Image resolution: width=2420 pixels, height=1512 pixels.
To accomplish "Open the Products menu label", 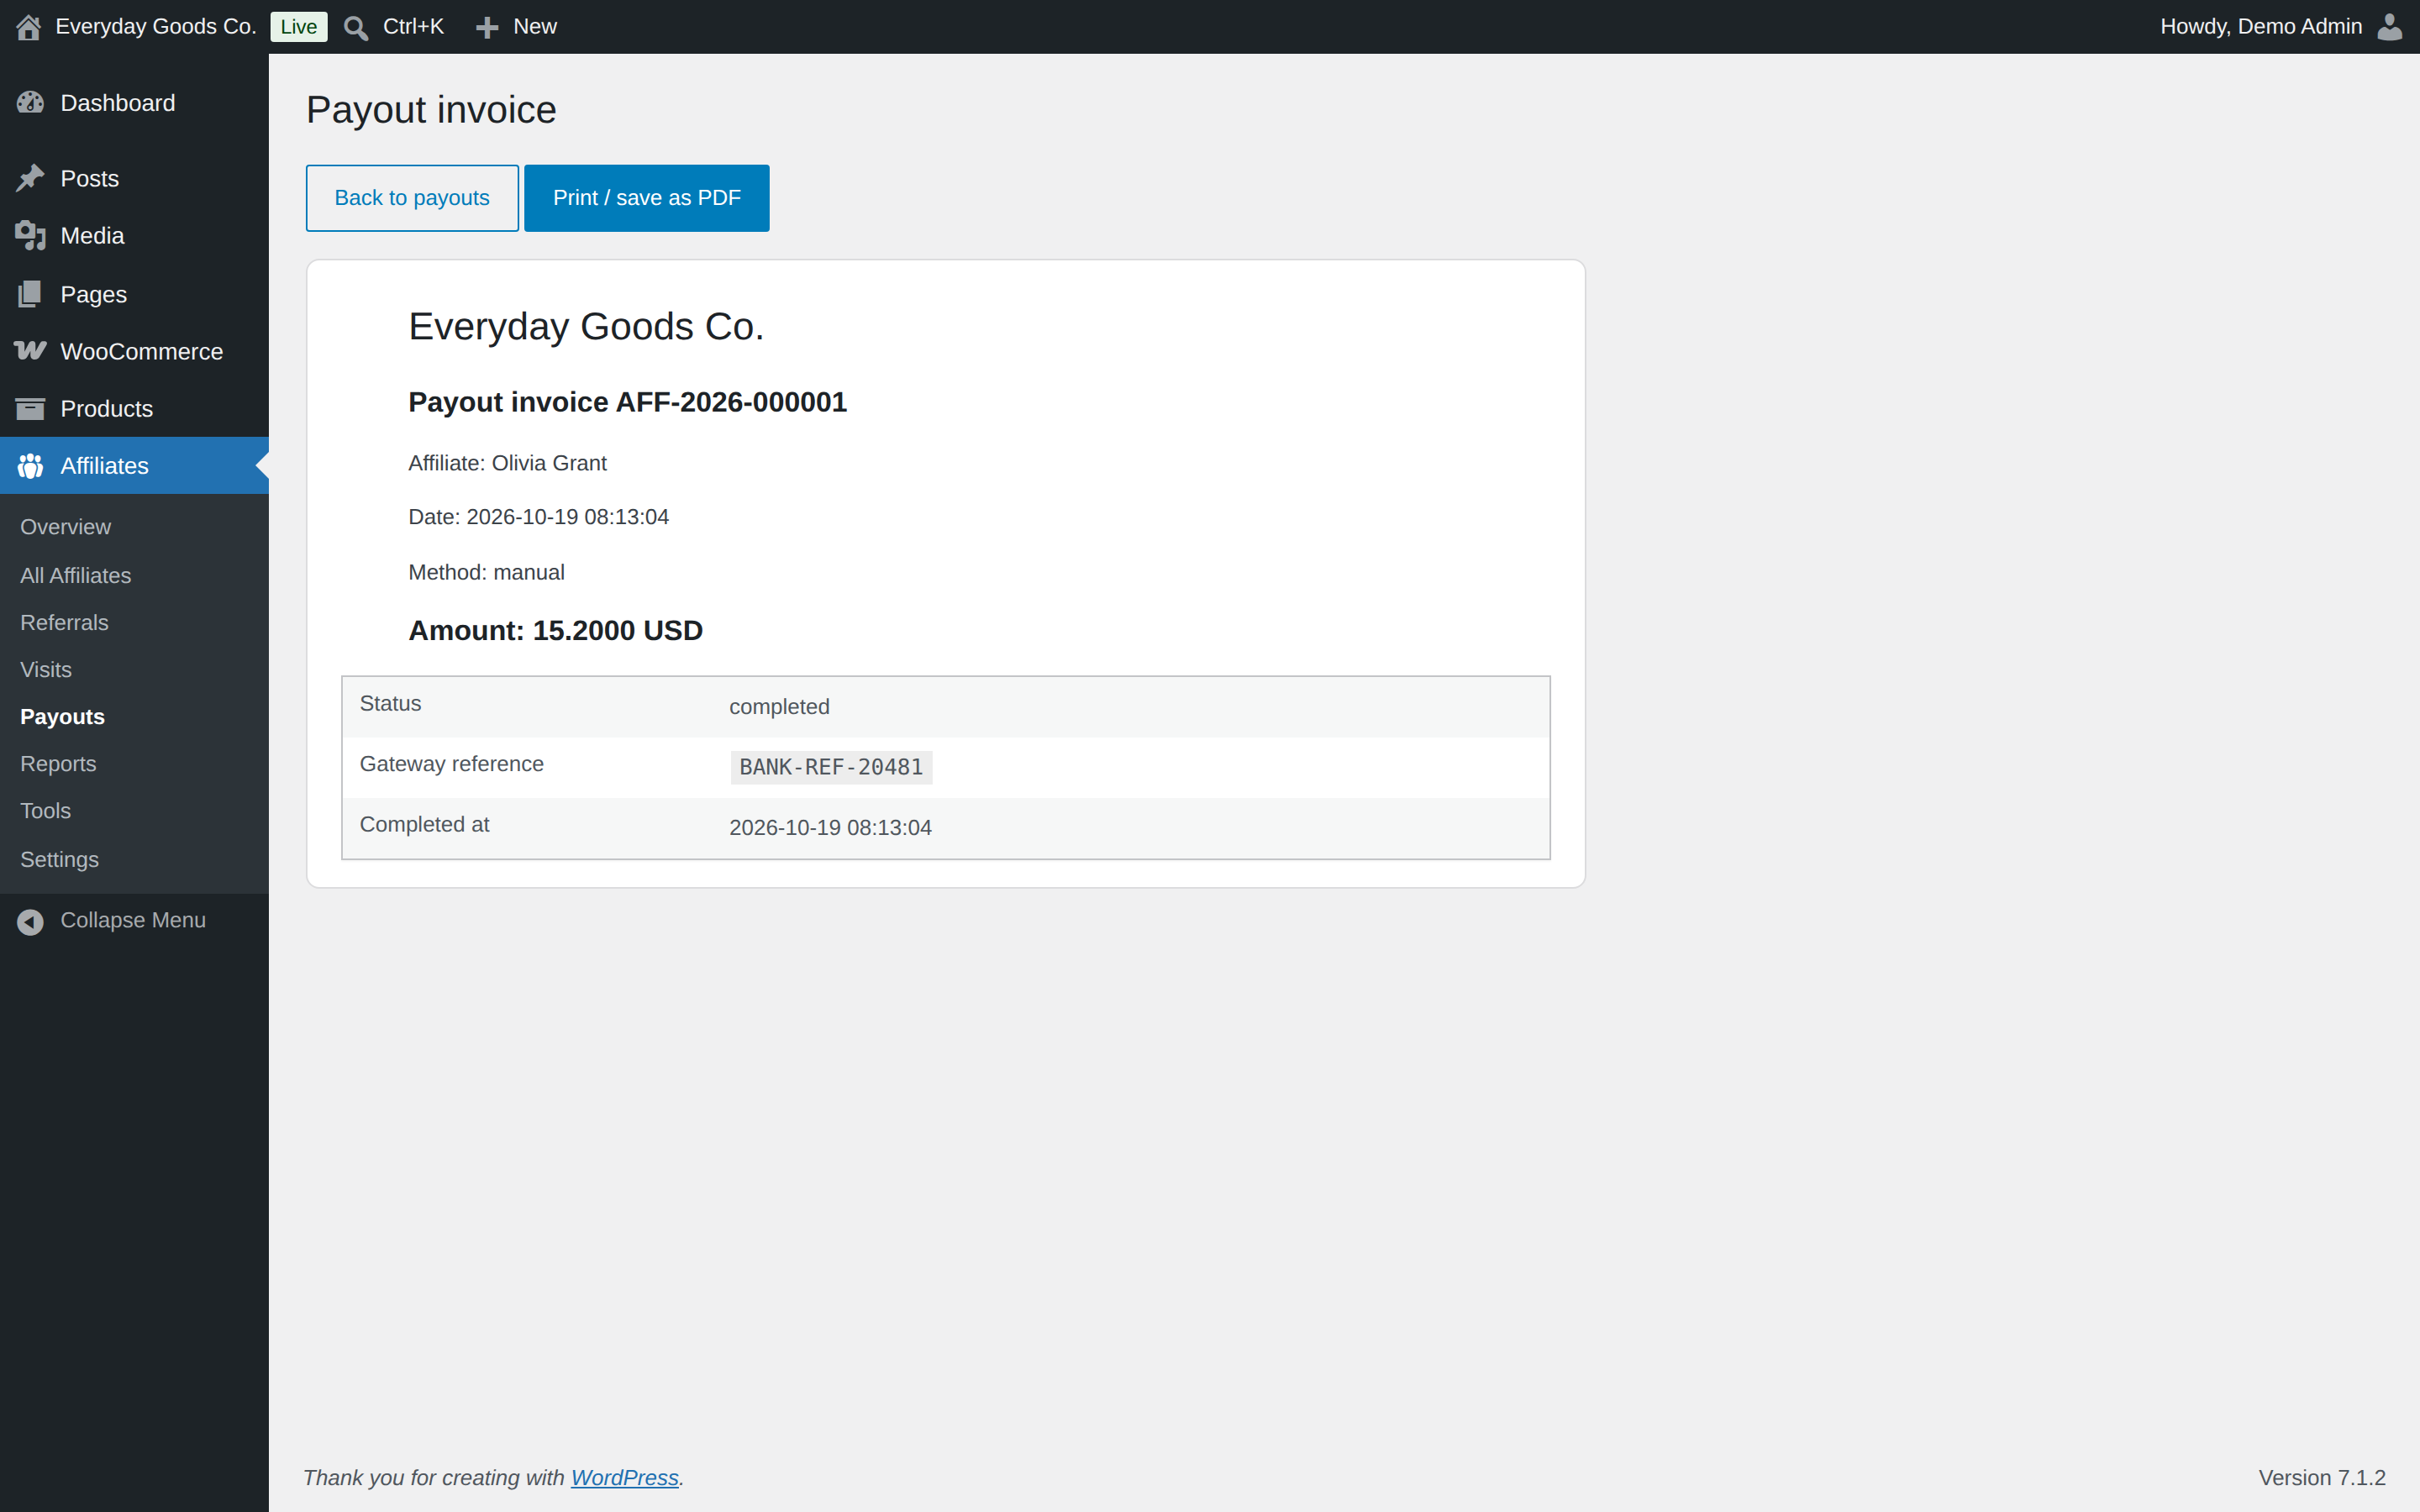I will [x=106, y=408].
